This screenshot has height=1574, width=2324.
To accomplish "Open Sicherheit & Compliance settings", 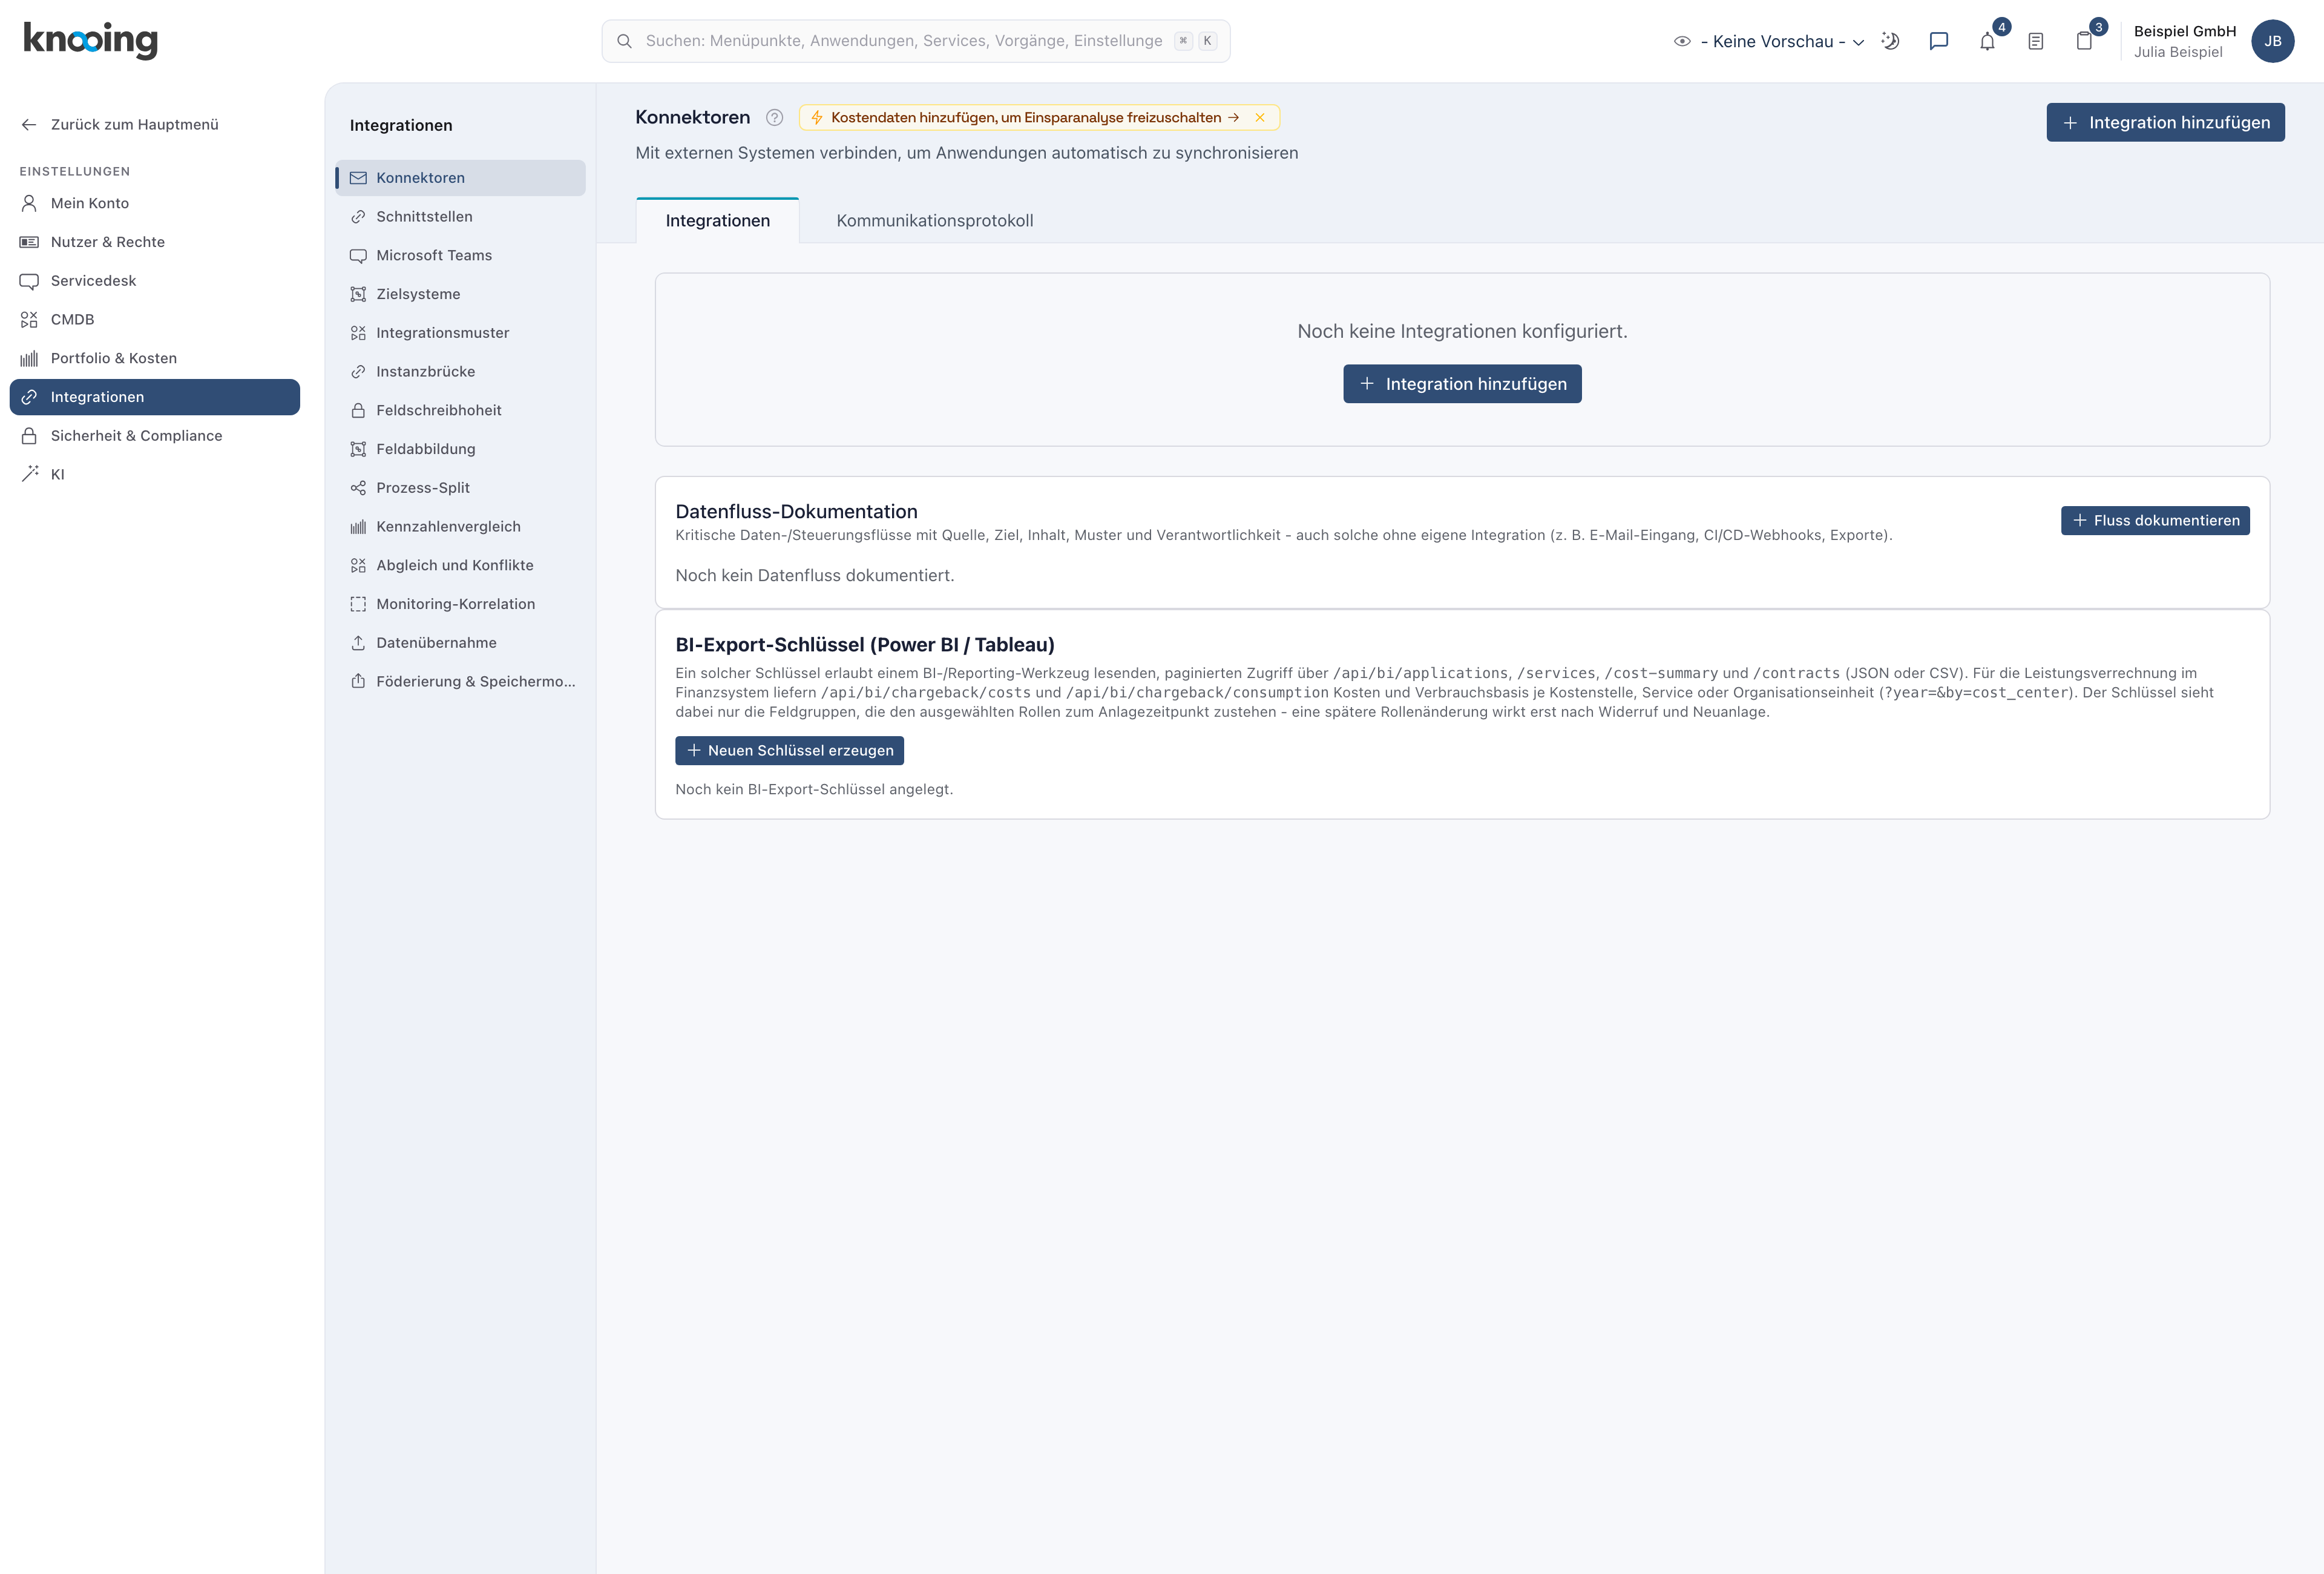I will [155, 435].
